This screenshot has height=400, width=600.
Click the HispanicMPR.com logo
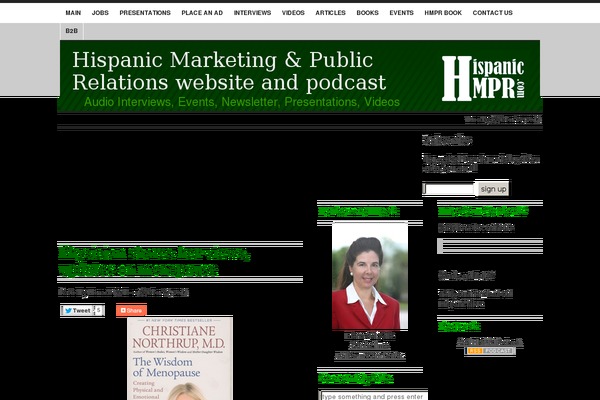[x=483, y=78]
